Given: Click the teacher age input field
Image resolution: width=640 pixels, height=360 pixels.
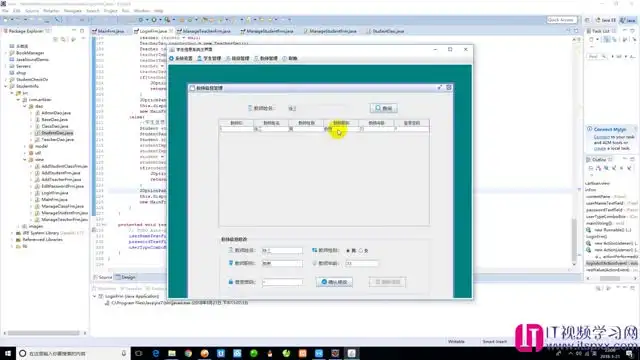Looking at the screenshot, I should pos(362,264).
